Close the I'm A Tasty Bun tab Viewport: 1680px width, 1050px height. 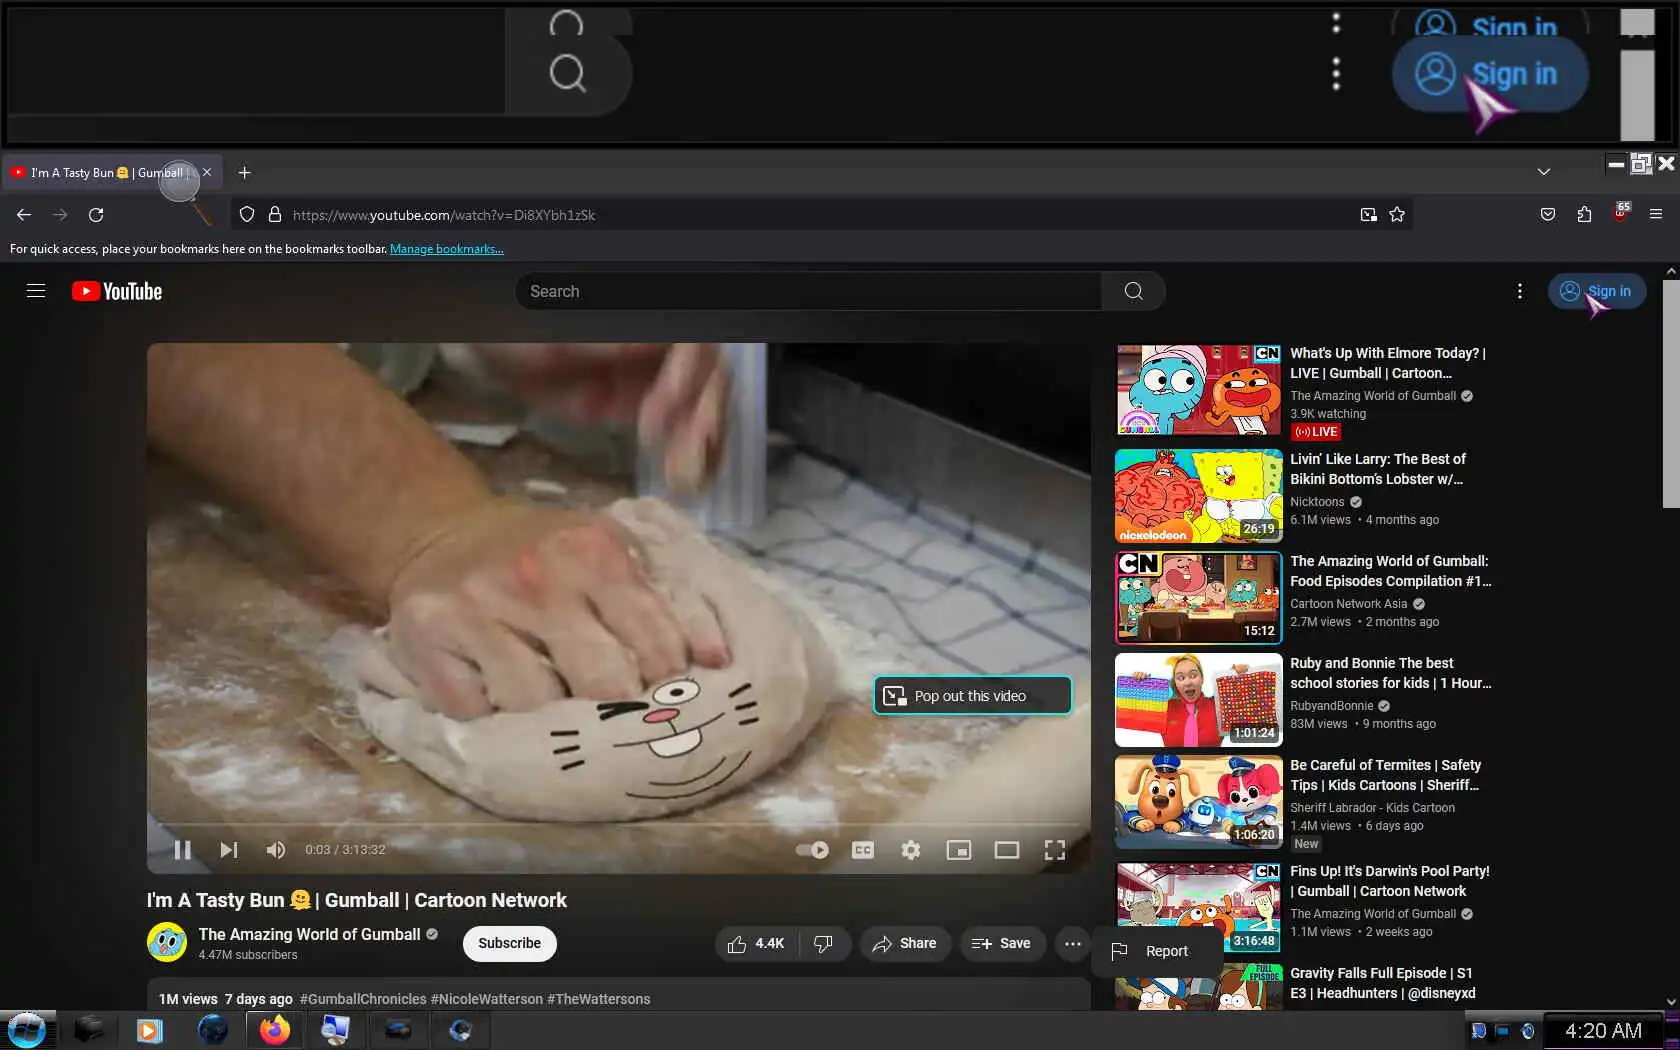[x=207, y=172]
